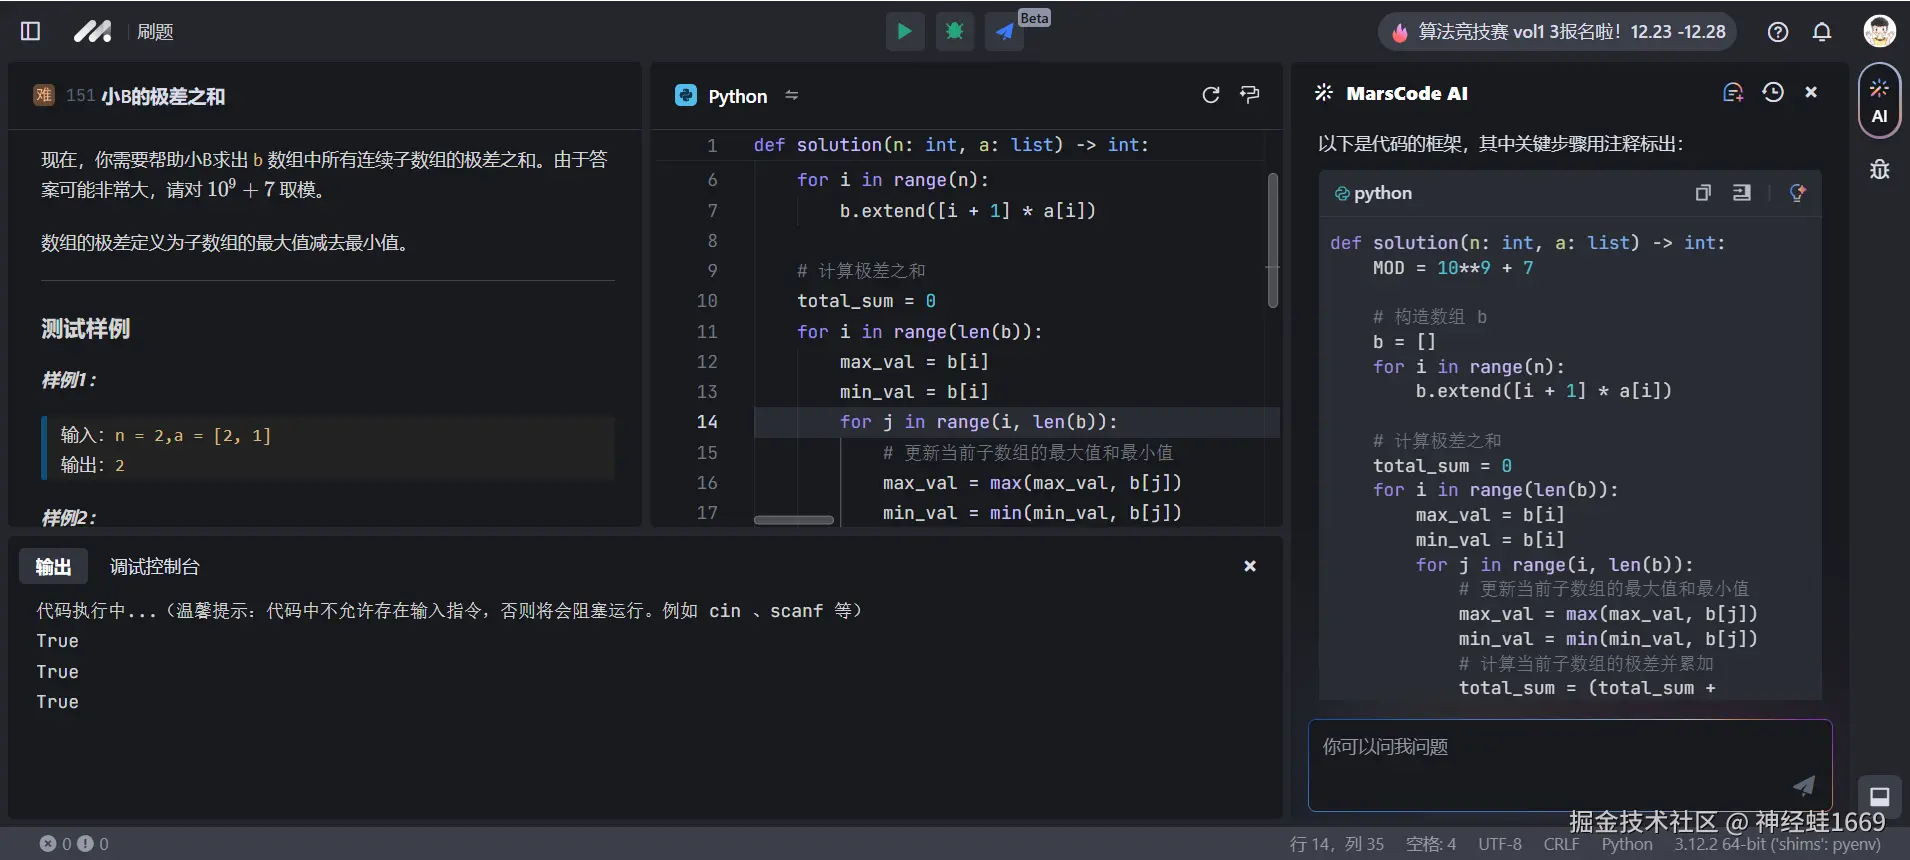Toggle the bottom panel icon in right sidebar
Screen dimensions: 1910x860
coord(1880,796)
